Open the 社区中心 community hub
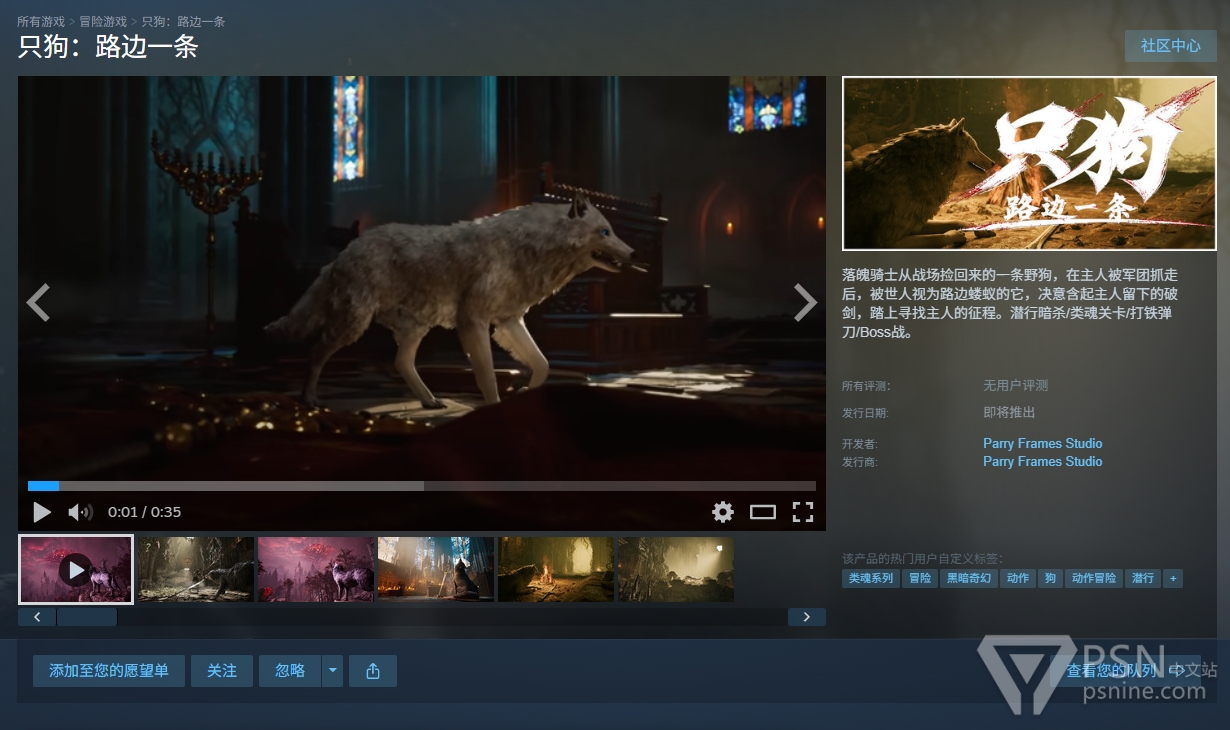Screen dimensions: 1230x730 point(1171,46)
